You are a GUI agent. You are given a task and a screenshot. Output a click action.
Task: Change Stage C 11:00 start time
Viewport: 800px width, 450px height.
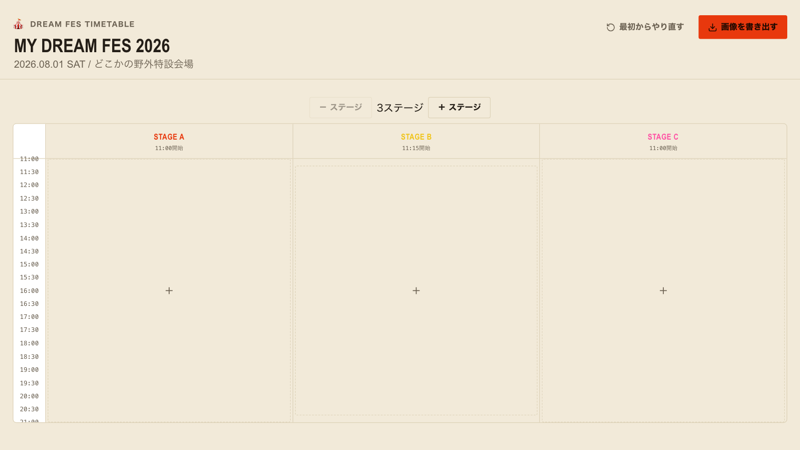click(663, 148)
